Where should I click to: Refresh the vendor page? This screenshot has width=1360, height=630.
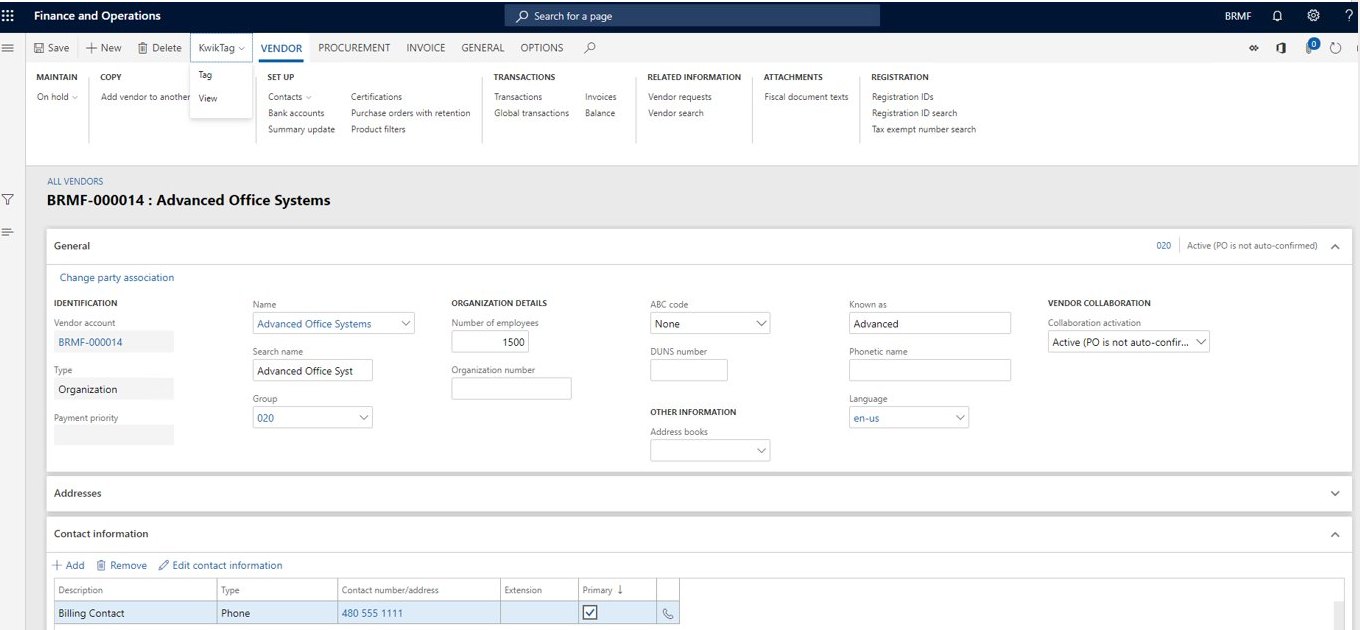pyautogui.click(x=1335, y=48)
